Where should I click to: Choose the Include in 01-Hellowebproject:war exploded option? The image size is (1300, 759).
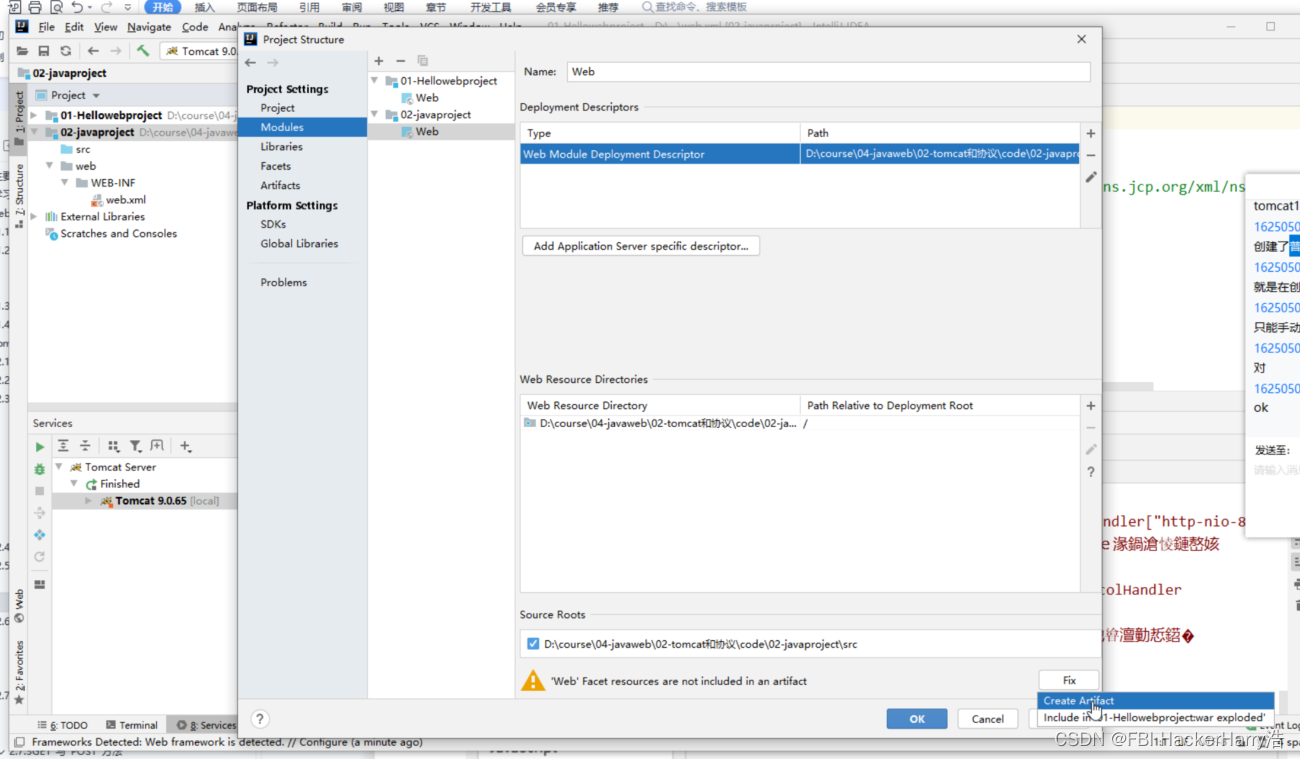point(1155,717)
